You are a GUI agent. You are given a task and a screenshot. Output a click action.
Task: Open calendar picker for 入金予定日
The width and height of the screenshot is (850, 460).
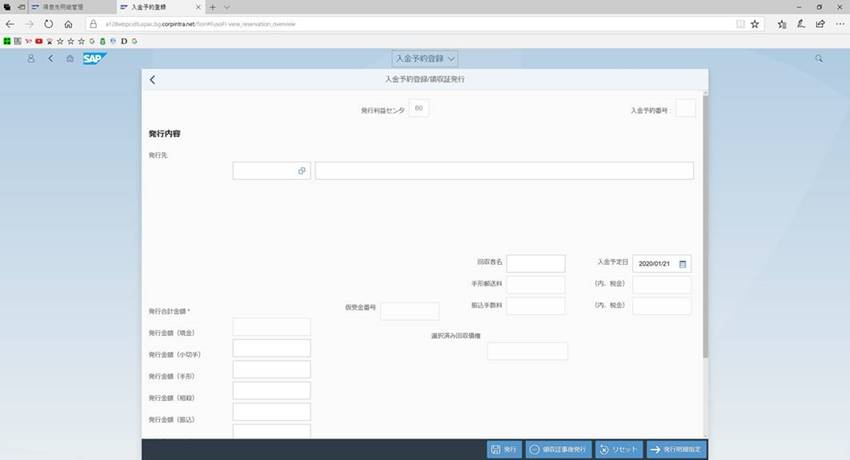683,263
